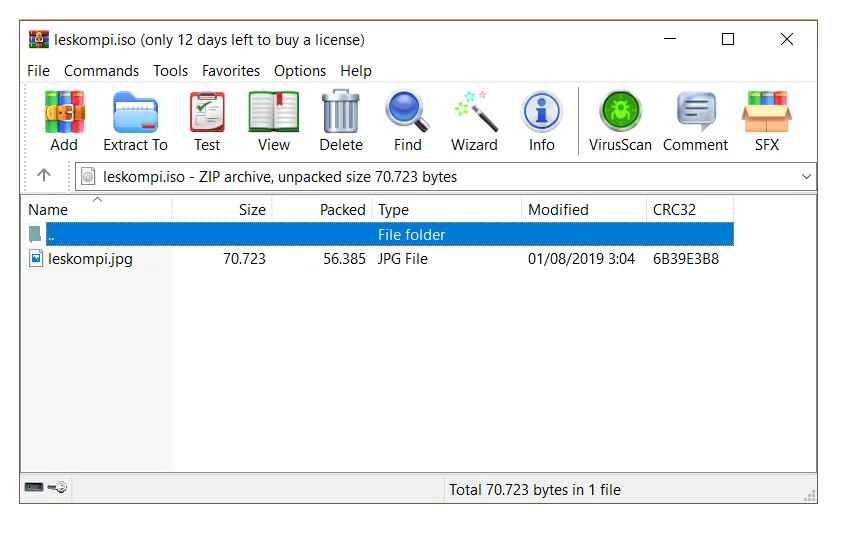Click the 6B39E3B8 CRC32 value
Viewport: 855px width, 542px height.
coord(686,258)
